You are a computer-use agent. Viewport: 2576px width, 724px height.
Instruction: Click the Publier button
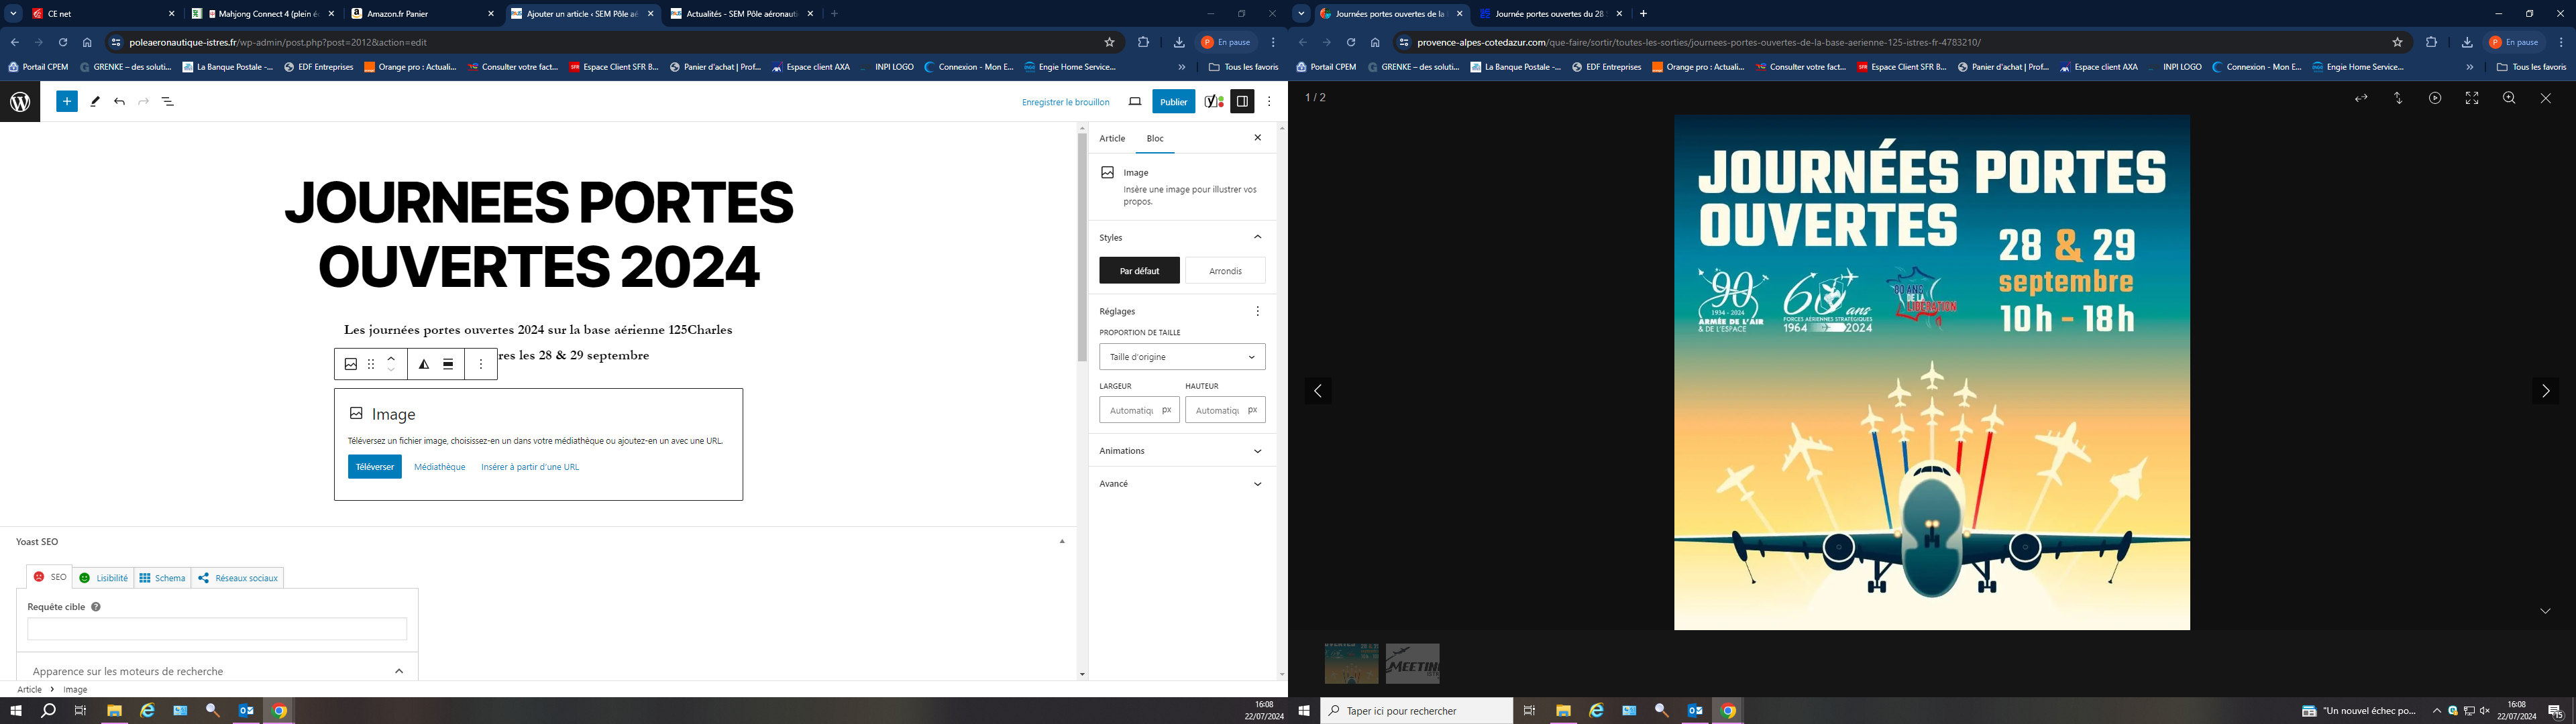coord(1173,102)
